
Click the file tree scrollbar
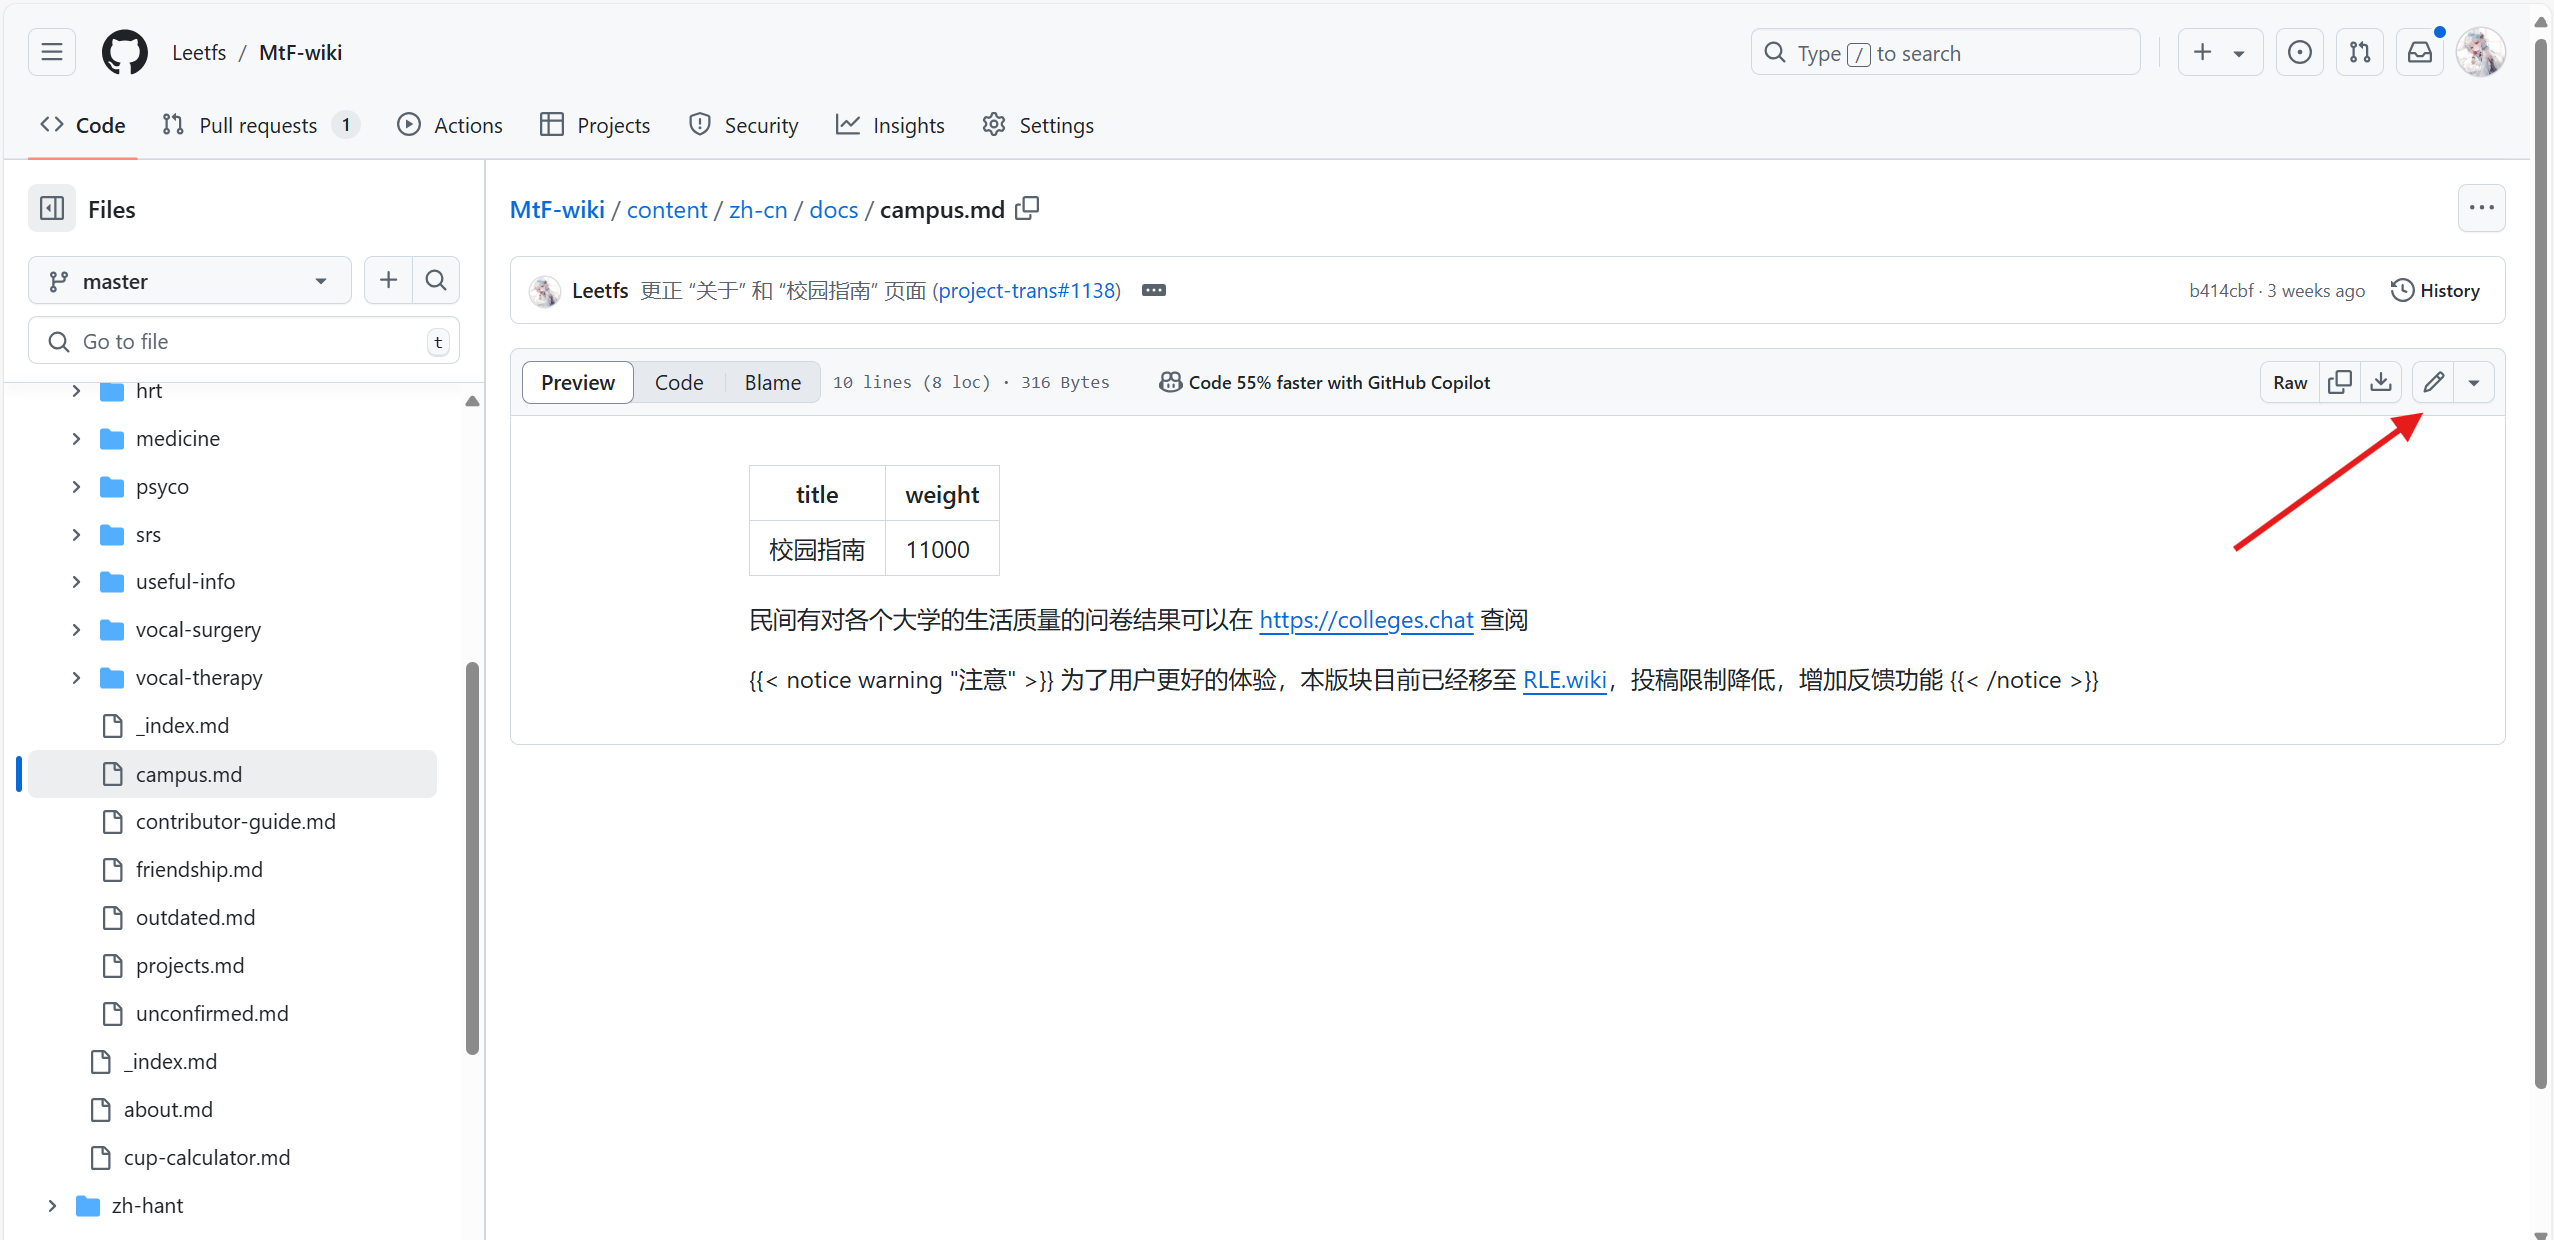point(472,856)
